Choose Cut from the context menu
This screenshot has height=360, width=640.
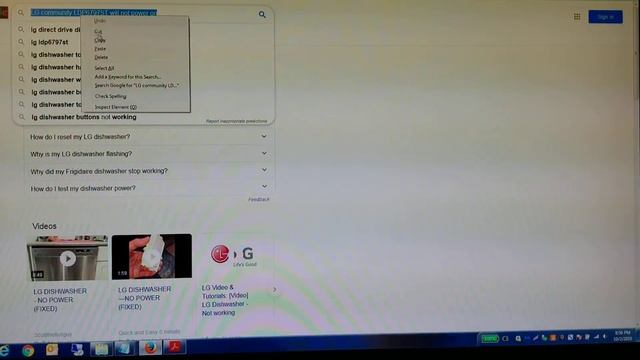pyautogui.click(x=98, y=31)
